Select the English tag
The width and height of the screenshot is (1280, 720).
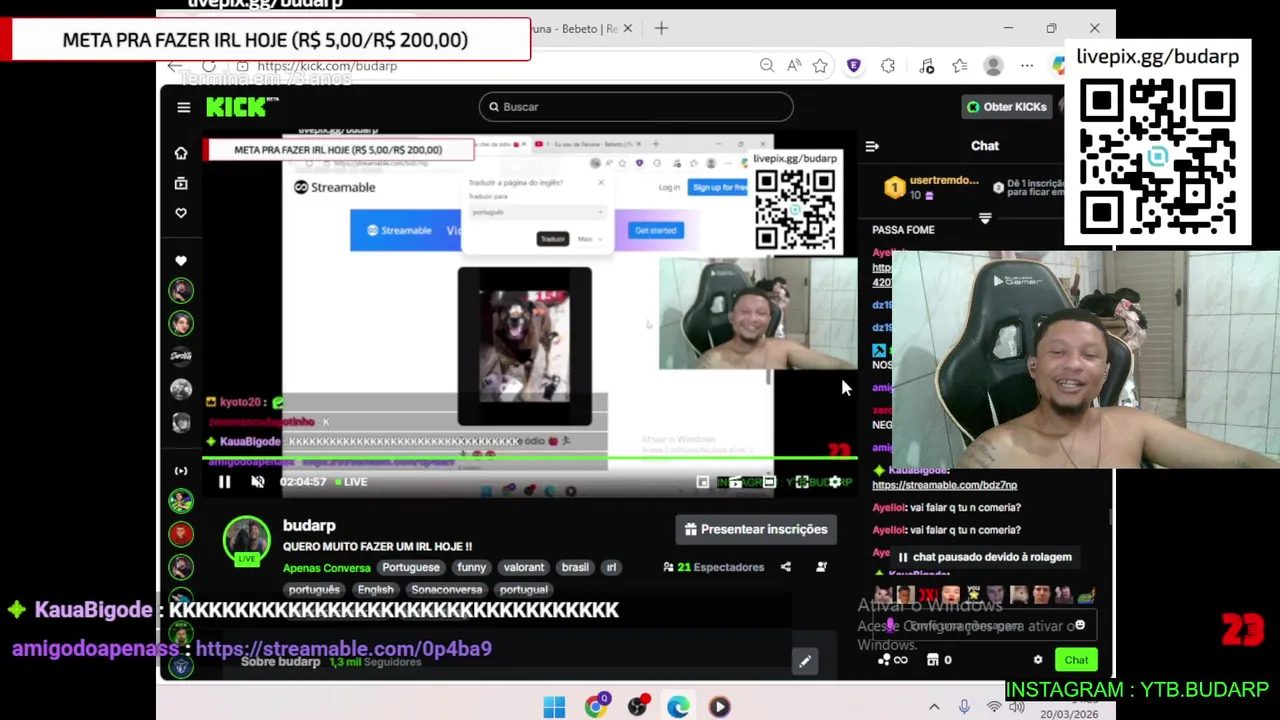375,590
